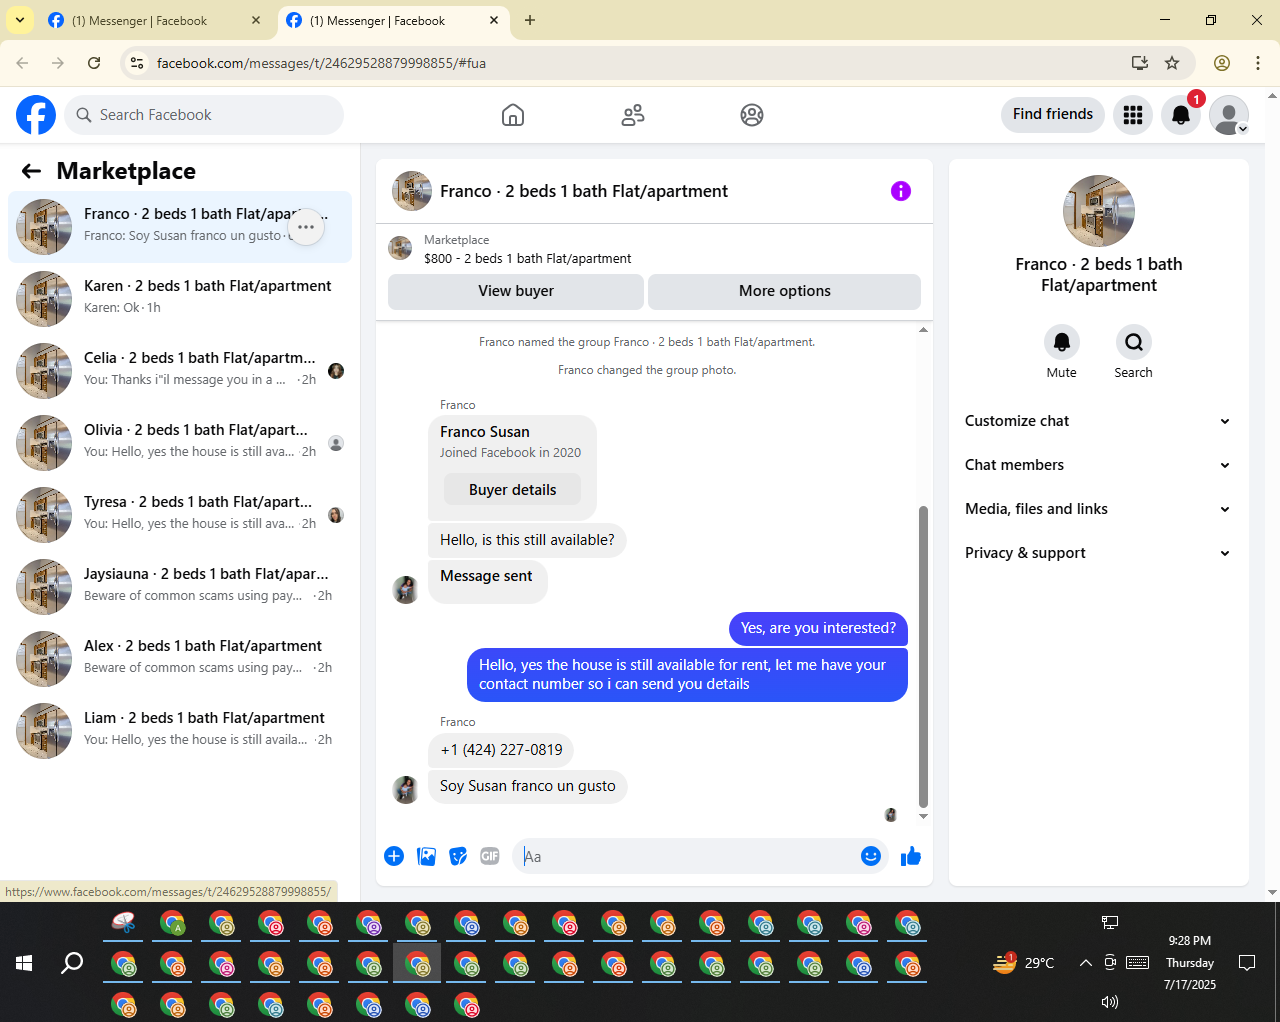Open the tab search dropdown in Chrome

[x=20, y=20]
